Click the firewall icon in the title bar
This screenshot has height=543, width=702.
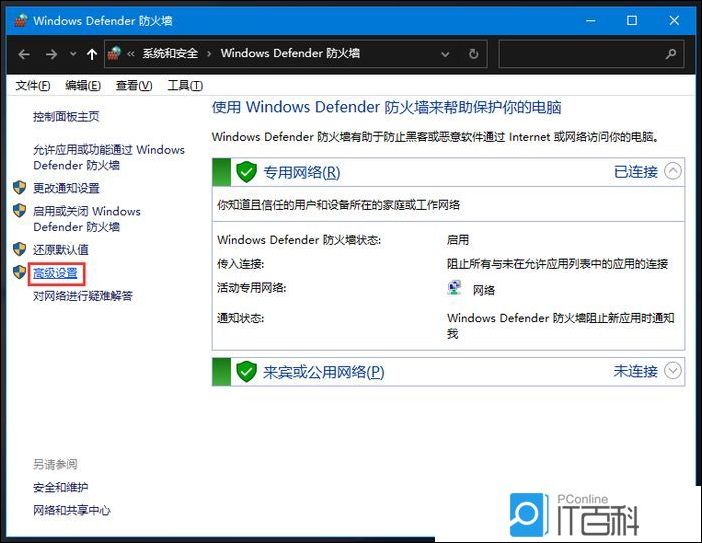pos(21,21)
